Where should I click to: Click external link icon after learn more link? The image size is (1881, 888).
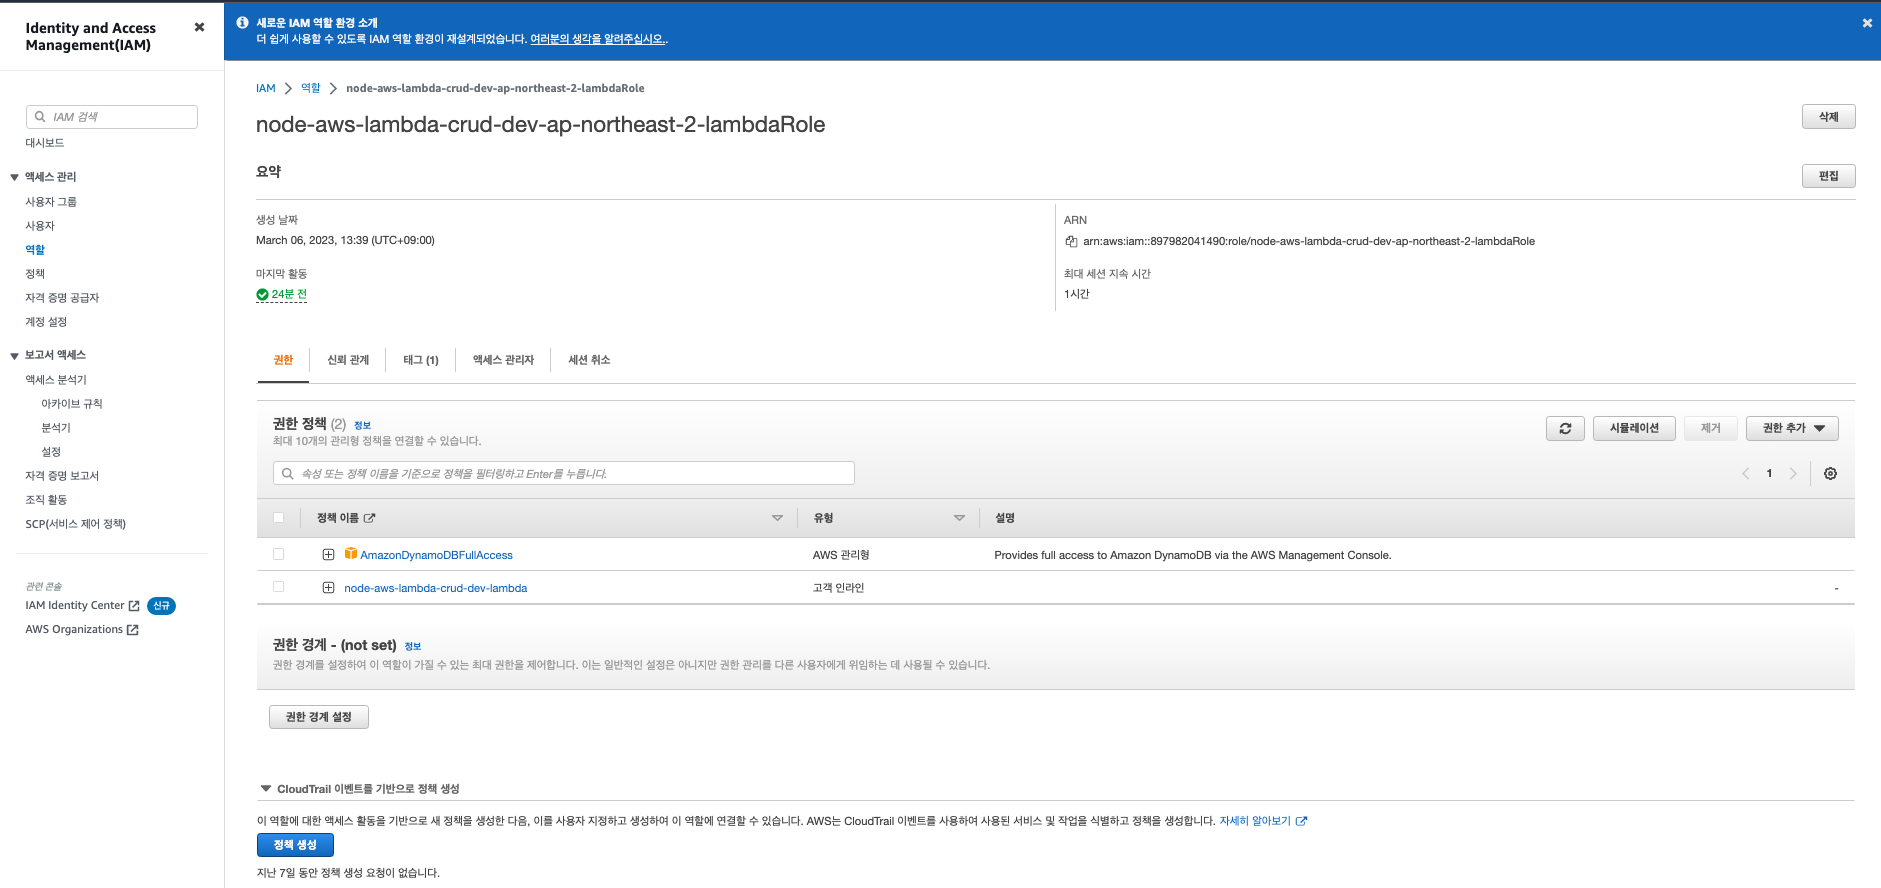coord(1301,821)
